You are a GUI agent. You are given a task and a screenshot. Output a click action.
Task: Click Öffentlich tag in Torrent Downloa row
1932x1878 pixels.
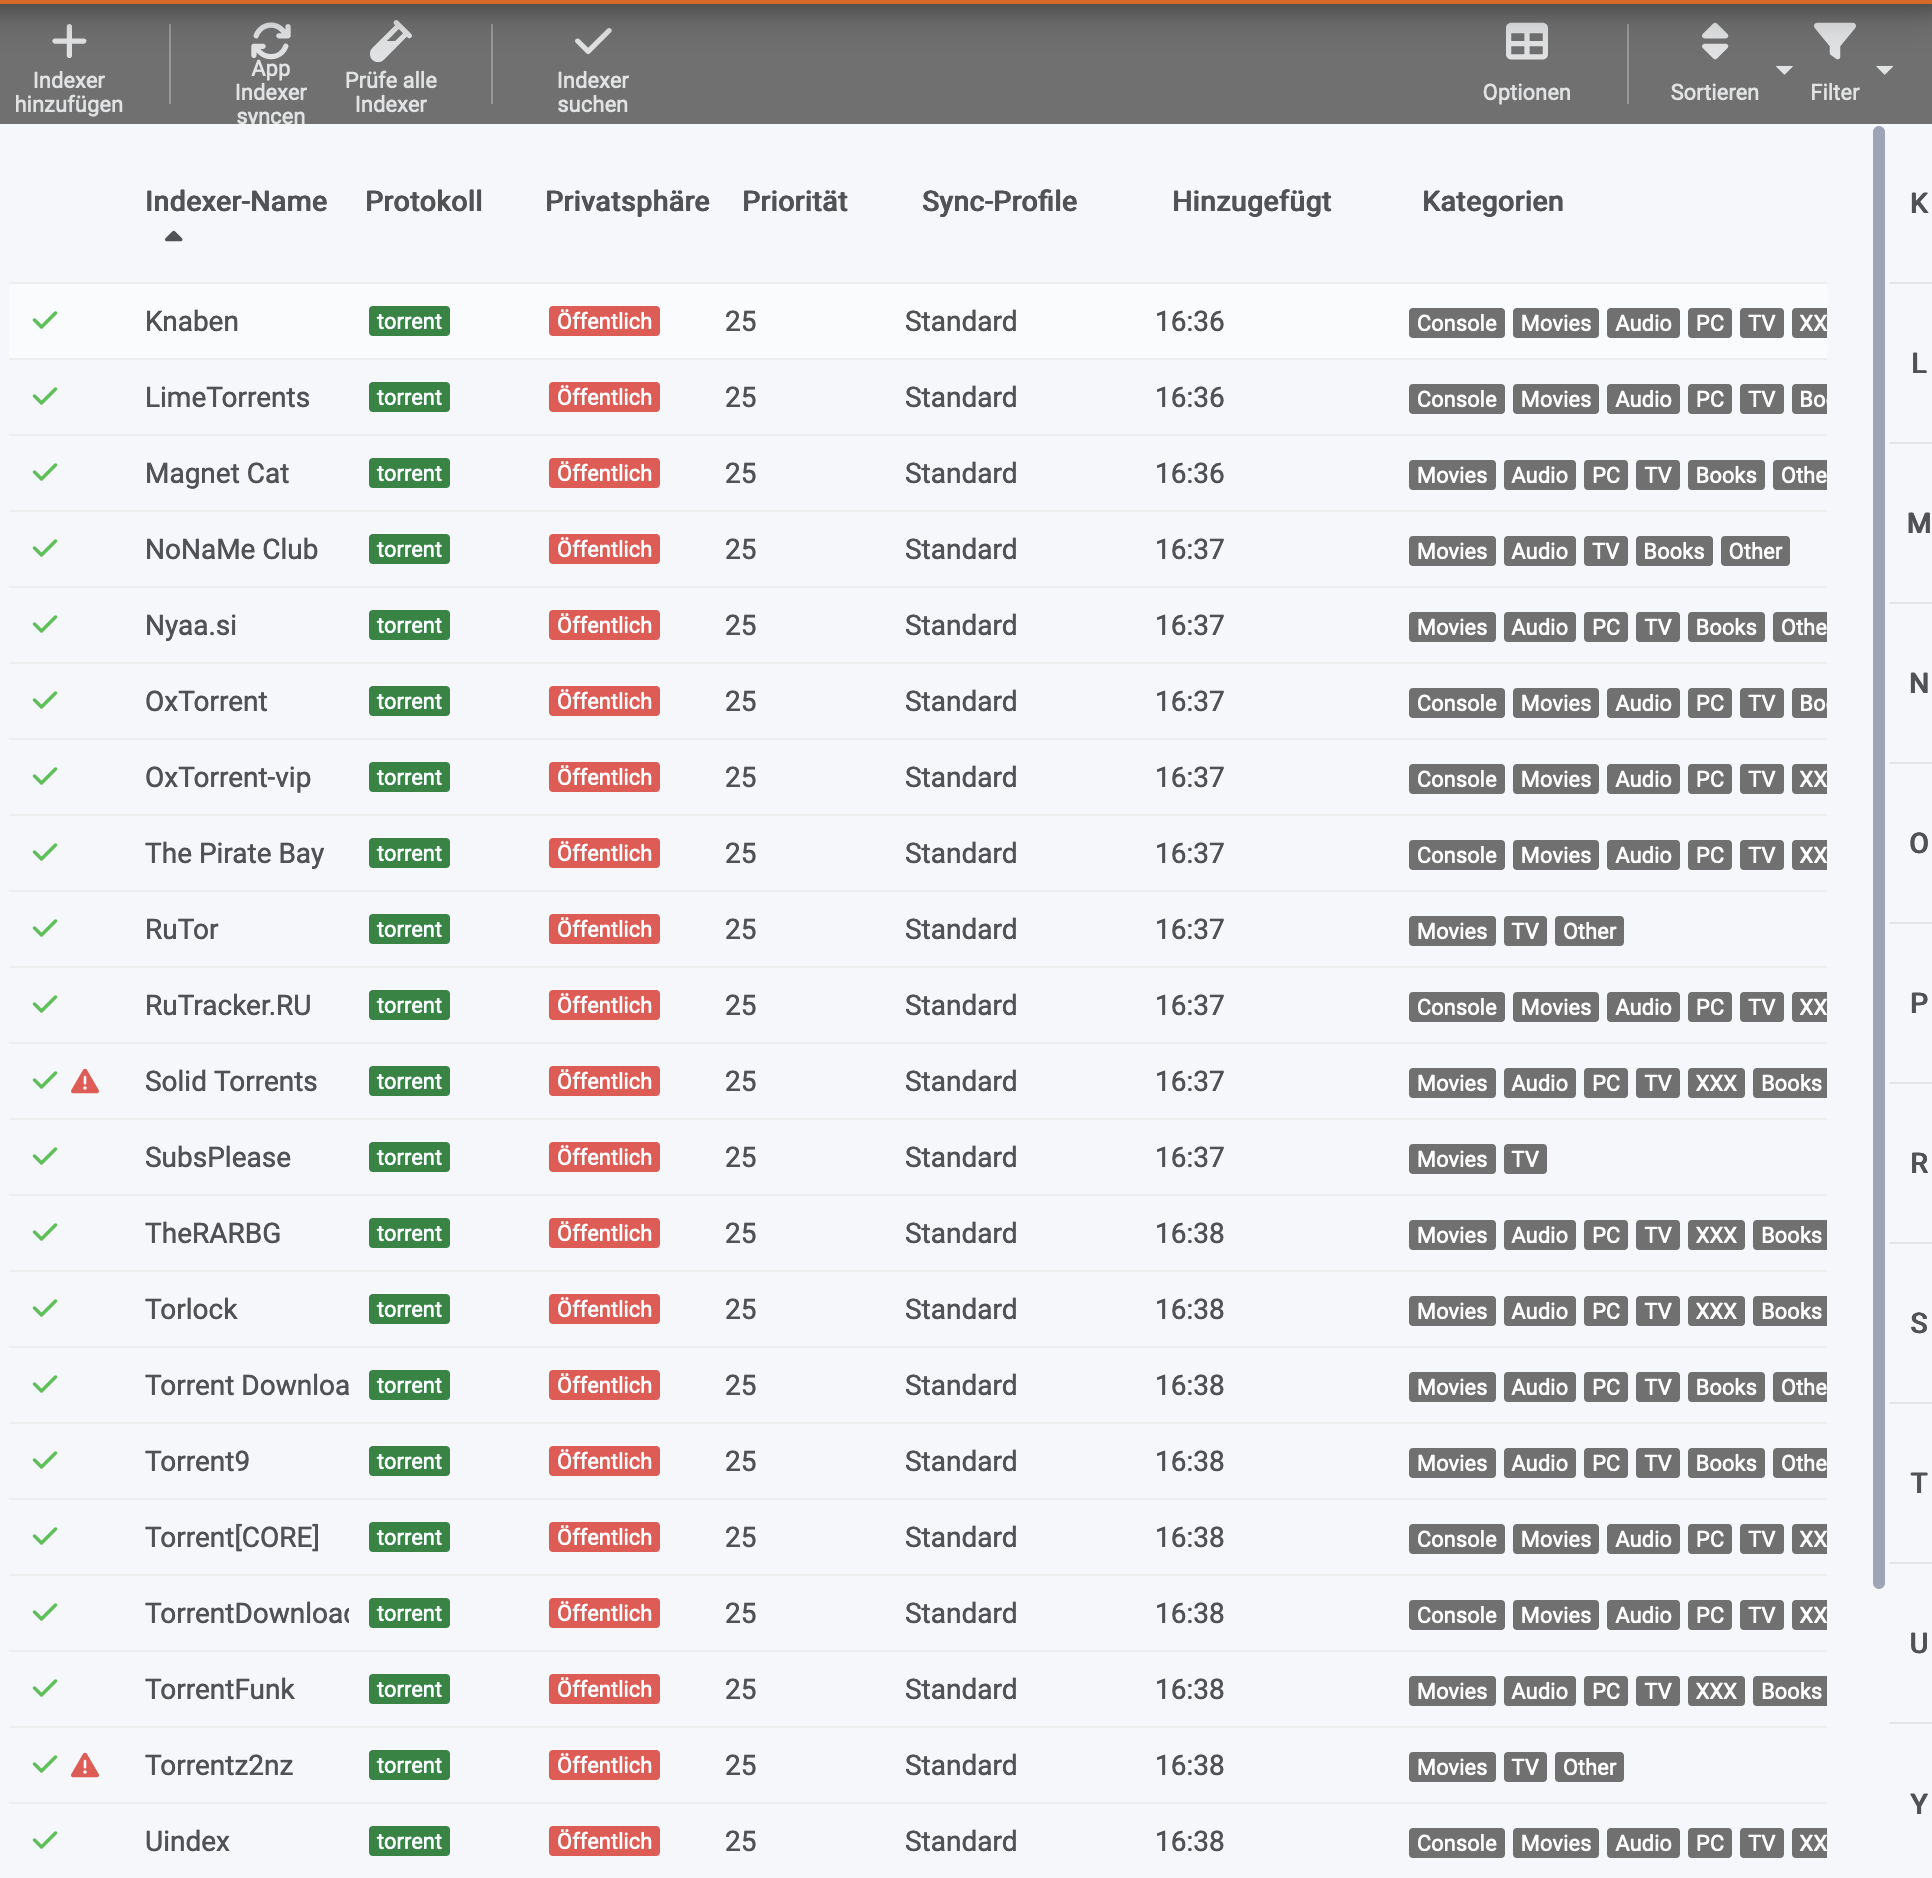[604, 1386]
